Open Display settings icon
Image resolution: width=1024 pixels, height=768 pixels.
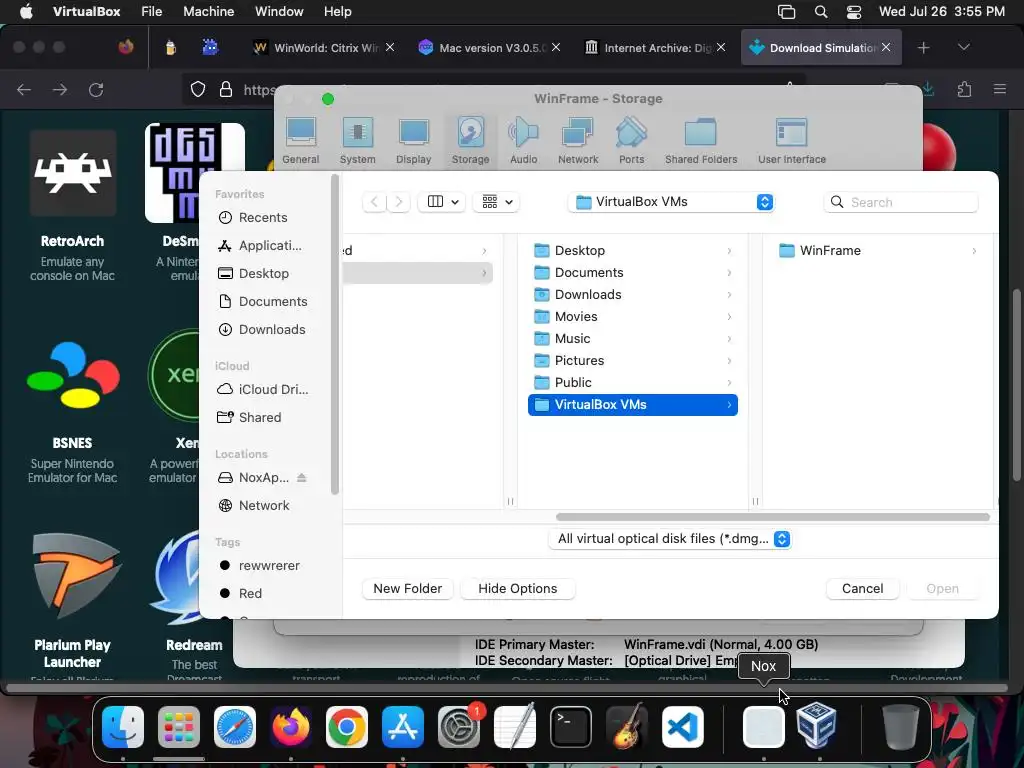(x=413, y=140)
